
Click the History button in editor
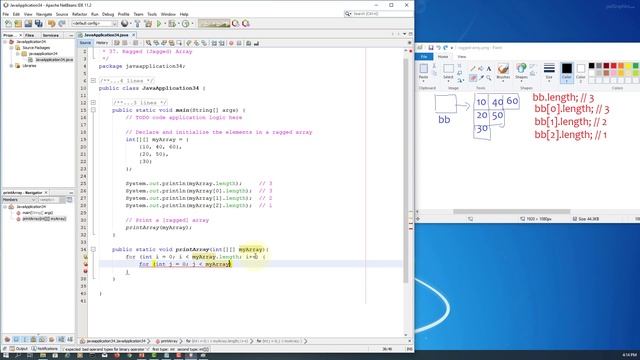click(x=102, y=43)
